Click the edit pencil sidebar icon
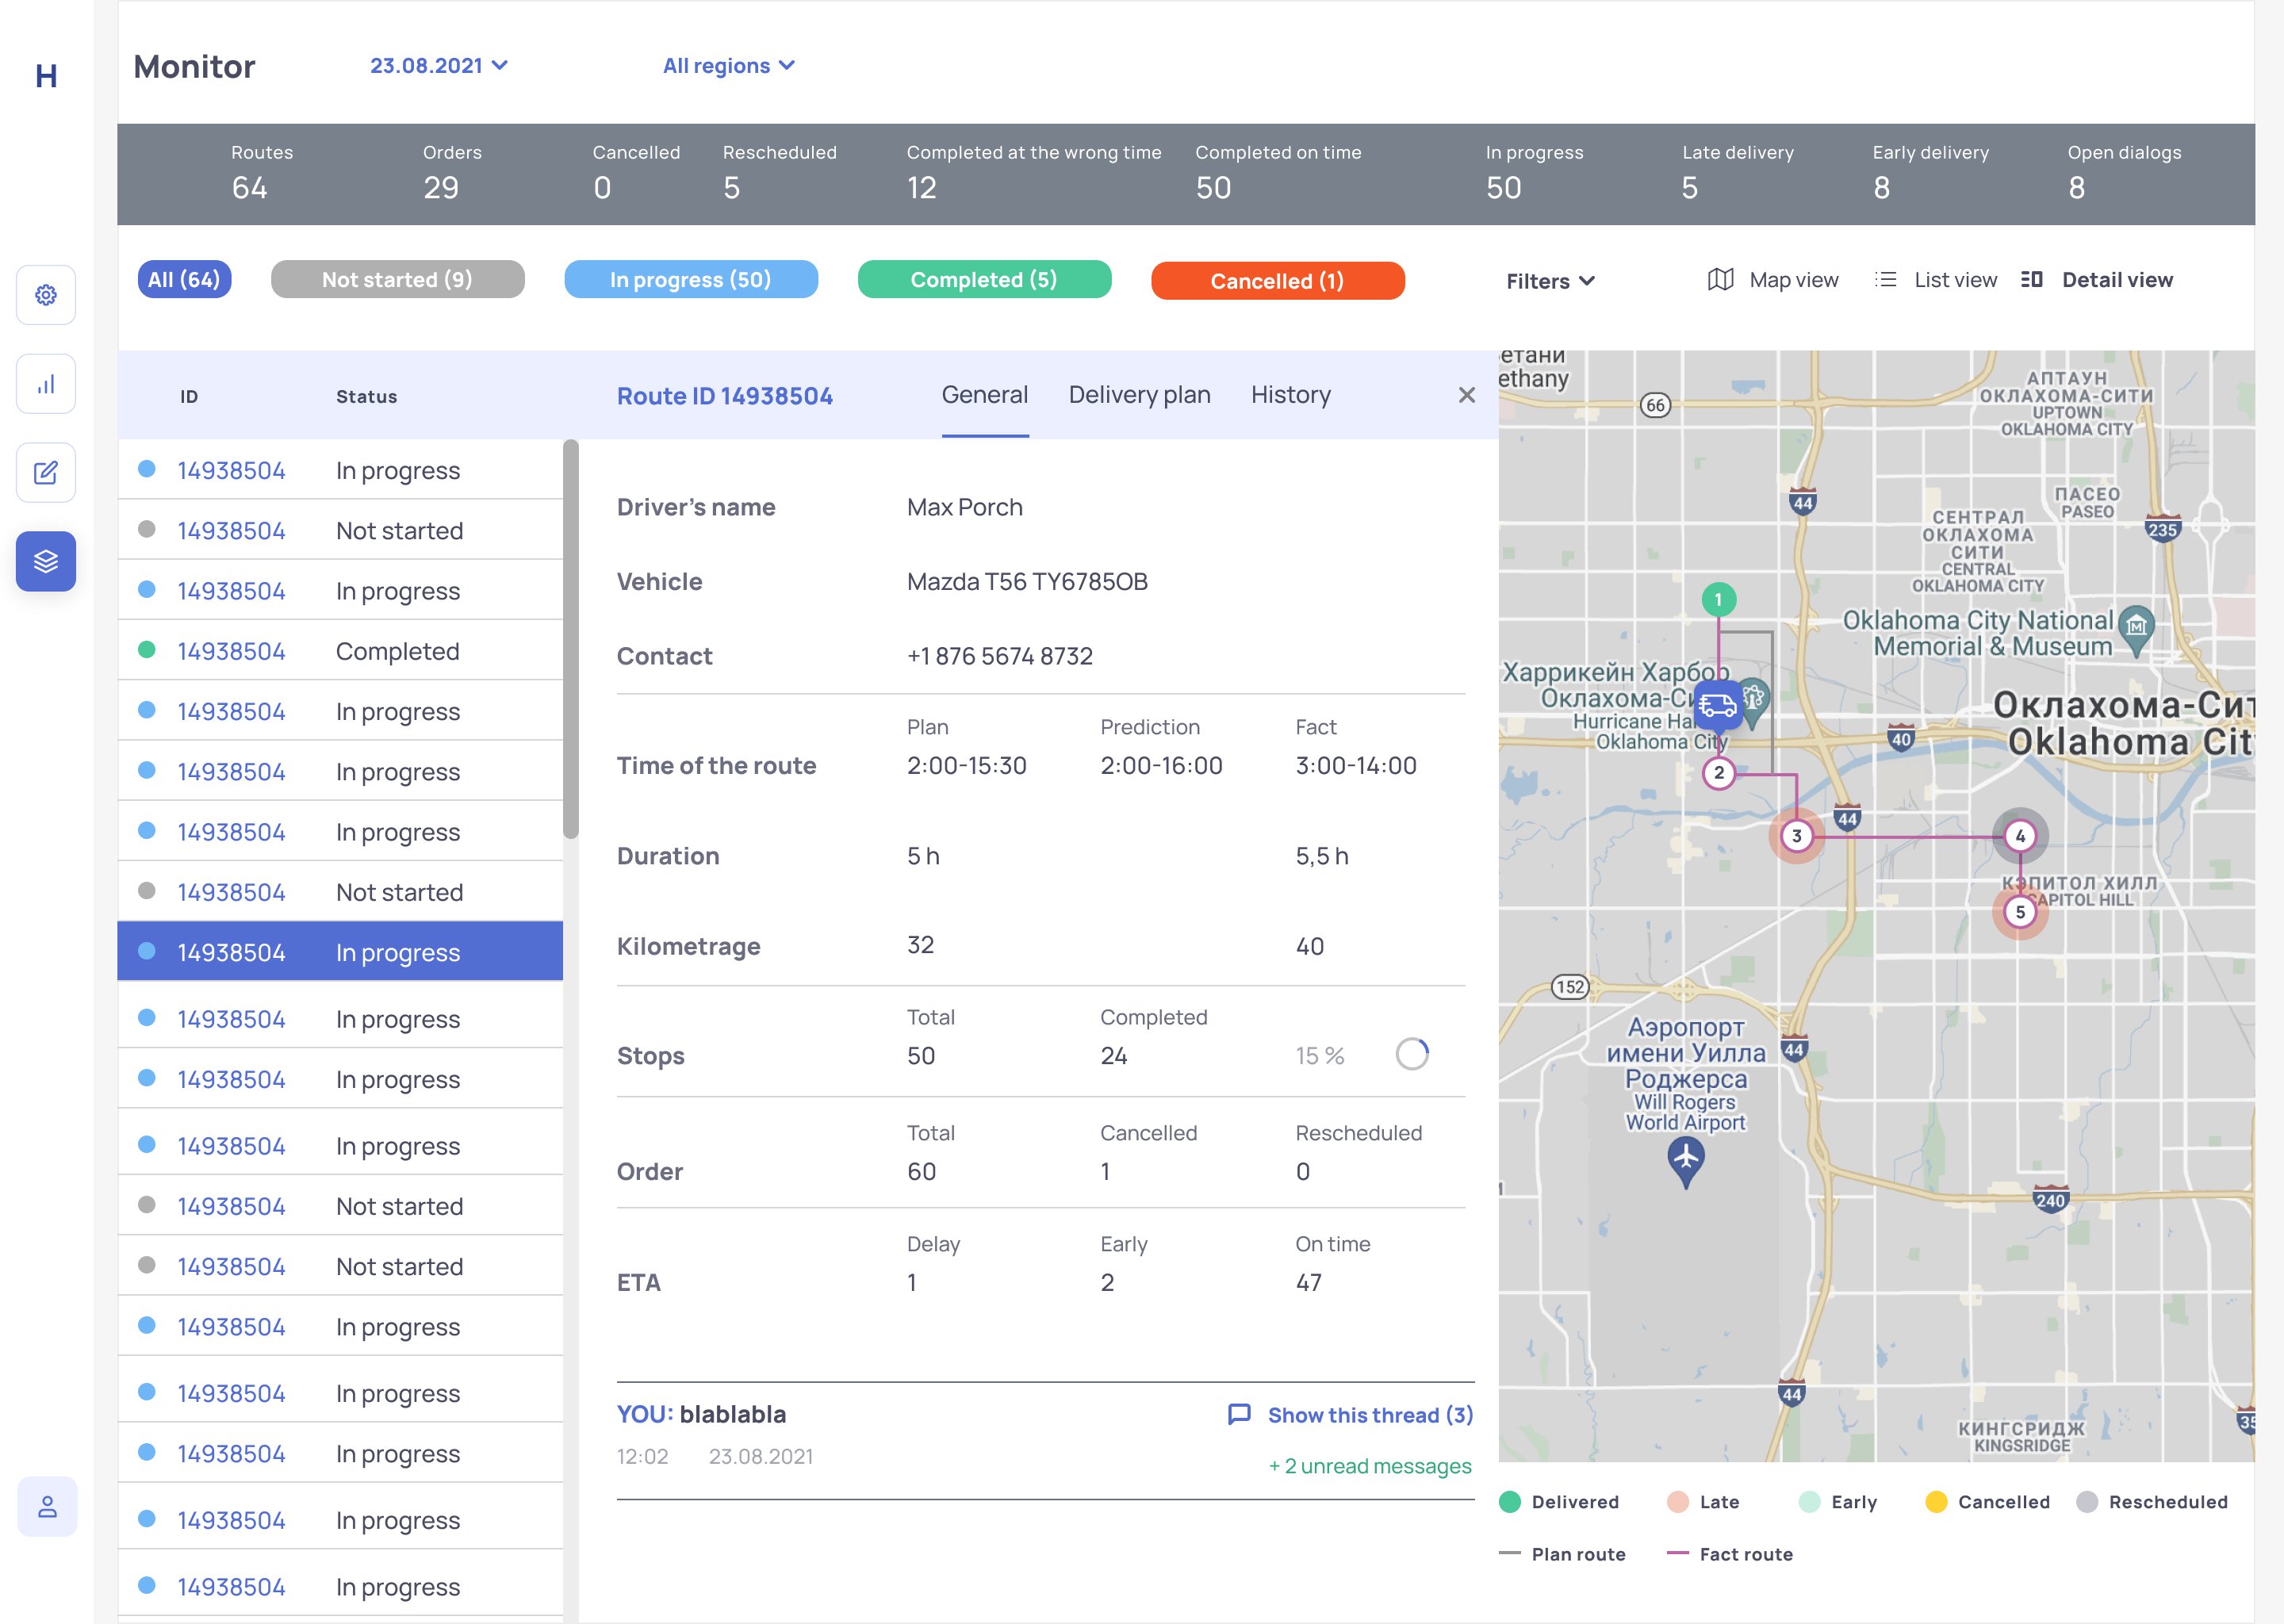This screenshot has height=1624, width=2284. (x=46, y=473)
